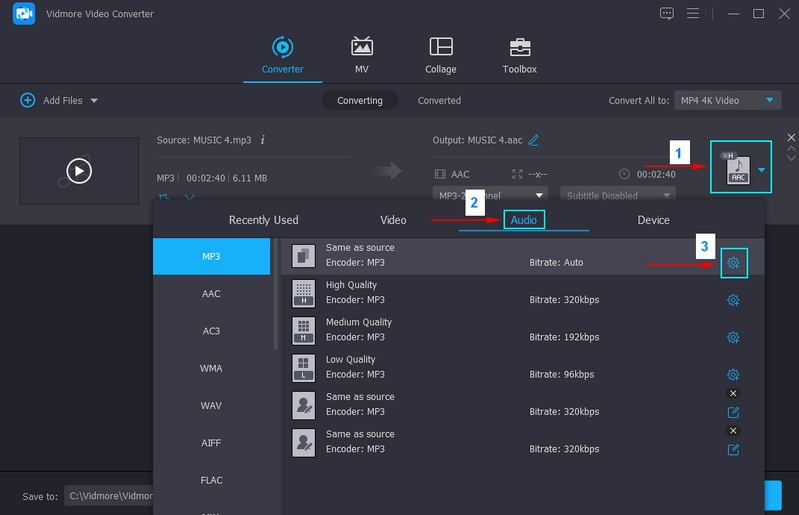Click the feedback chat icon in title bar
The width and height of the screenshot is (799, 515).
(667, 13)
